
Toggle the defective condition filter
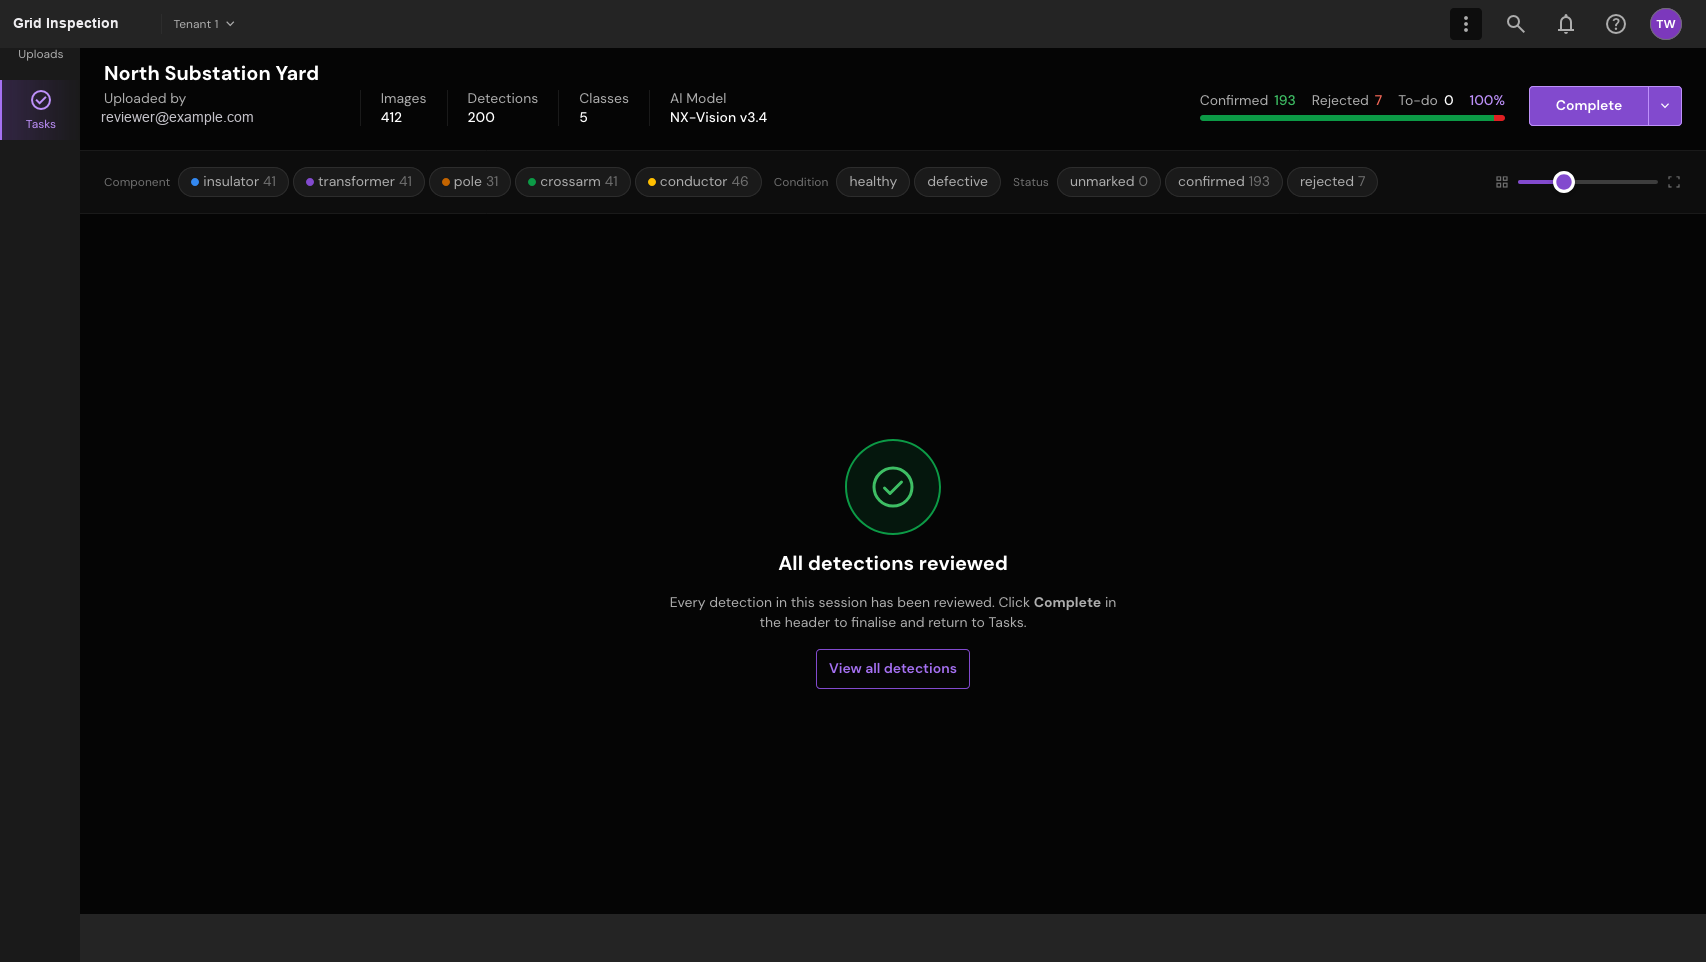point(957,182)
